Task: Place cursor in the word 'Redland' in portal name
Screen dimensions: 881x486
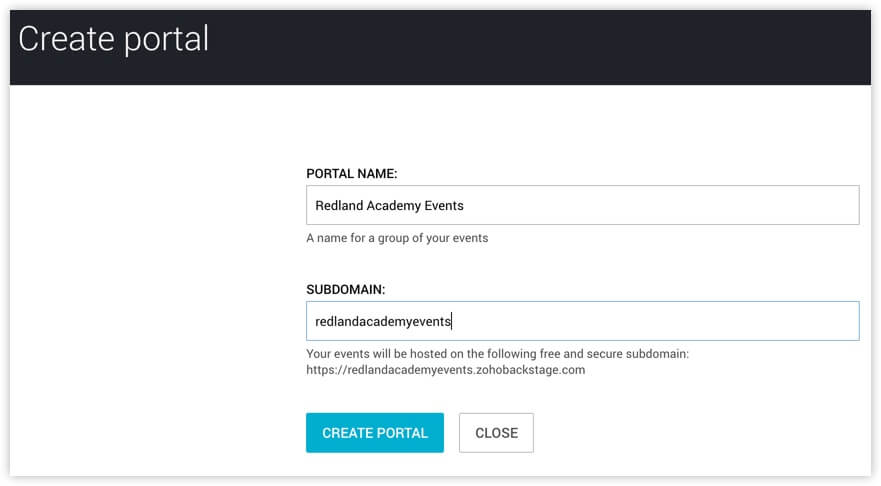Action: (339, 206)
